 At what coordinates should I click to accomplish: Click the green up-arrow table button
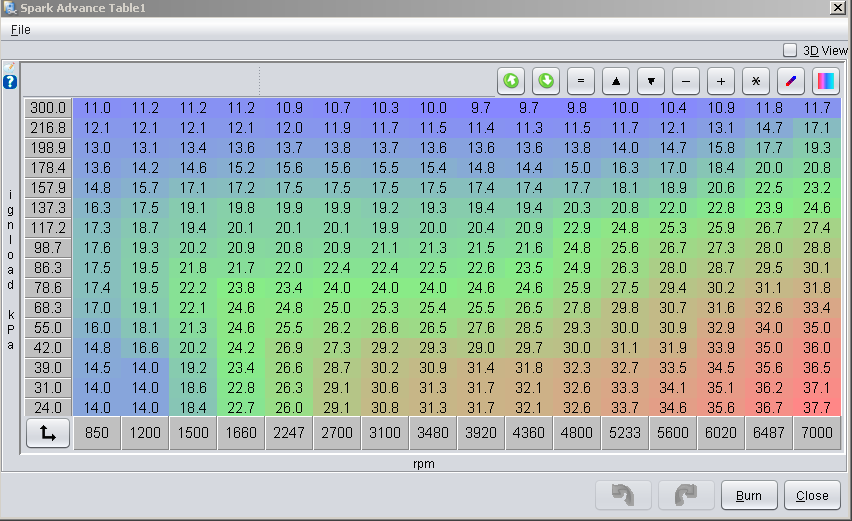click(x=512, y=80)
